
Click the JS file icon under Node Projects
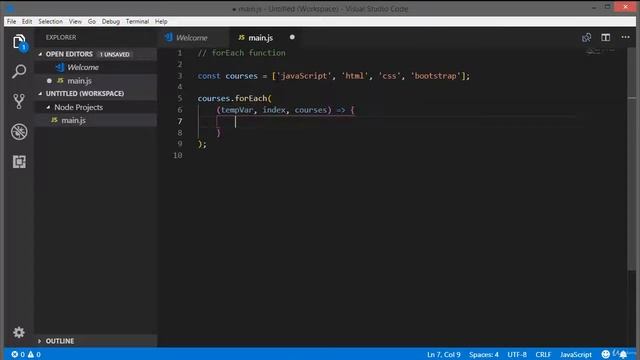pyautogui.click(x=54, y=120)
